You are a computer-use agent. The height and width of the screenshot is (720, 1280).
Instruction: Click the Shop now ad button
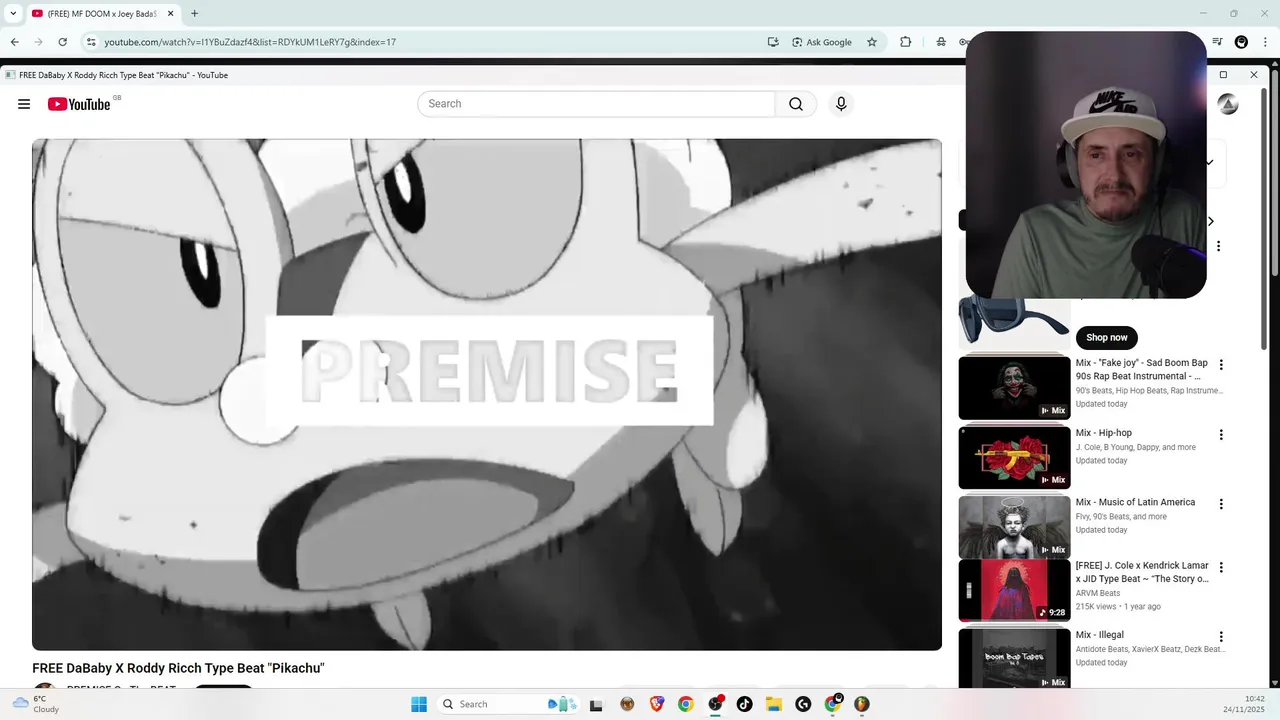(x=1106, y=337)
